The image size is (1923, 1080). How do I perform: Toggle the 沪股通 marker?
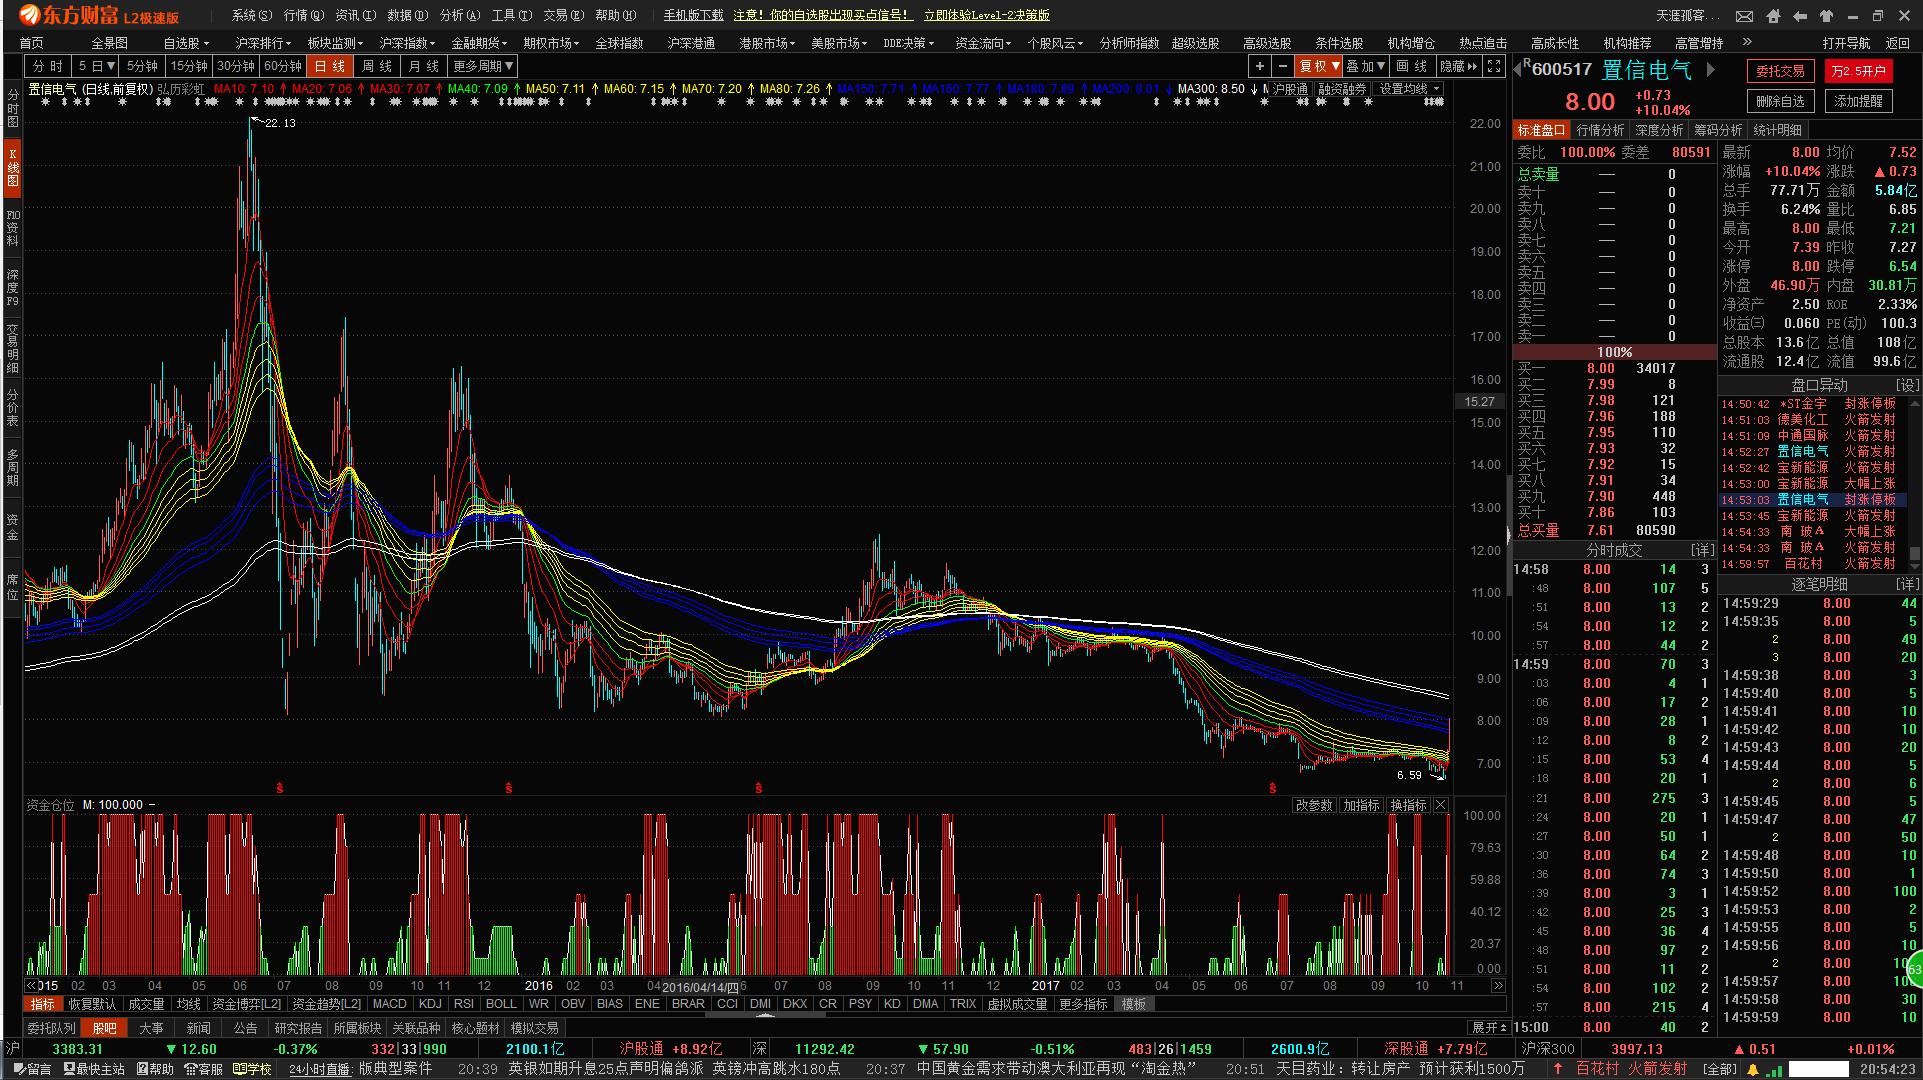(1288, 89)
